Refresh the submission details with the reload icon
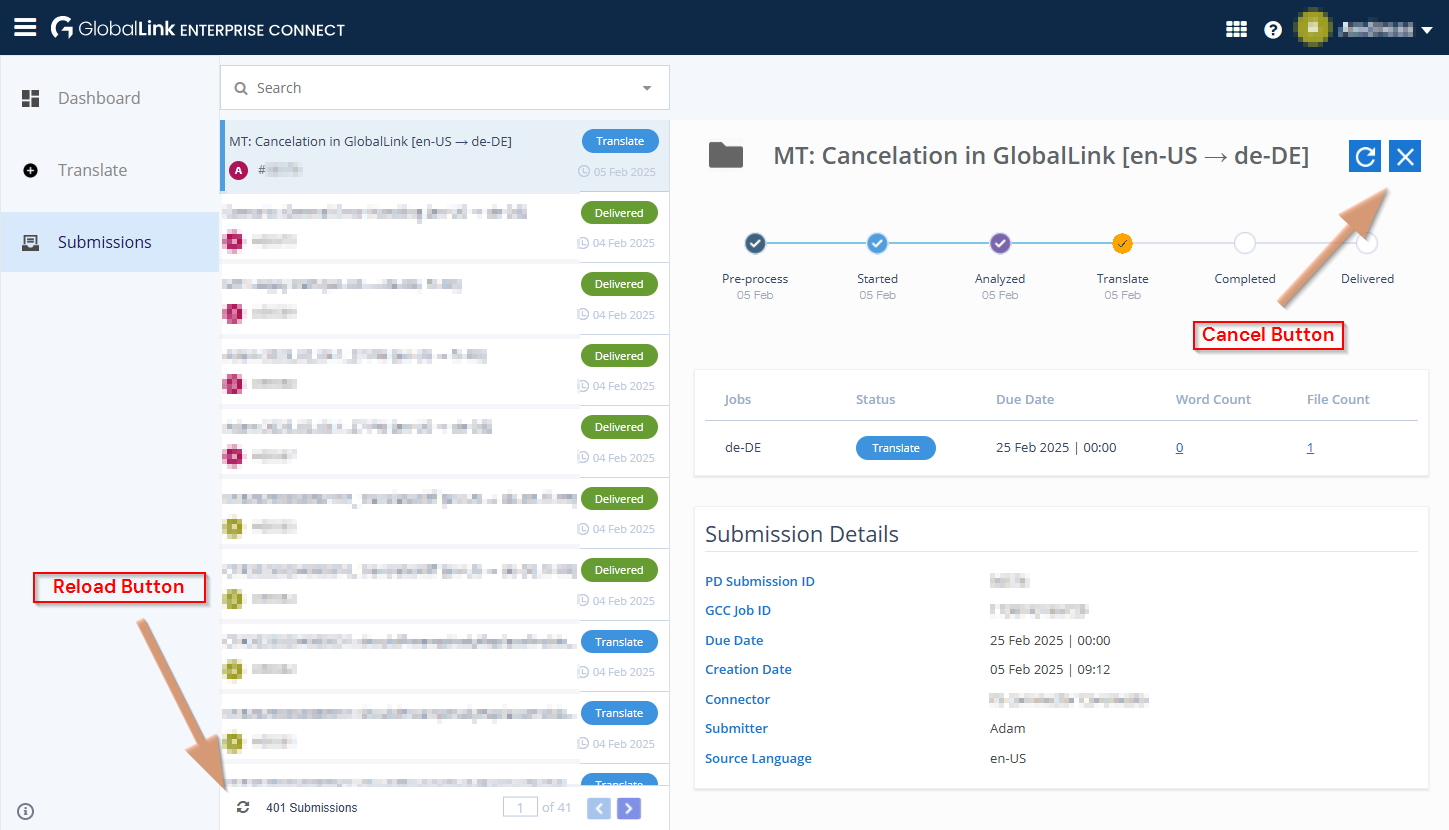 pyautogui.click(x=1364, y=156)
